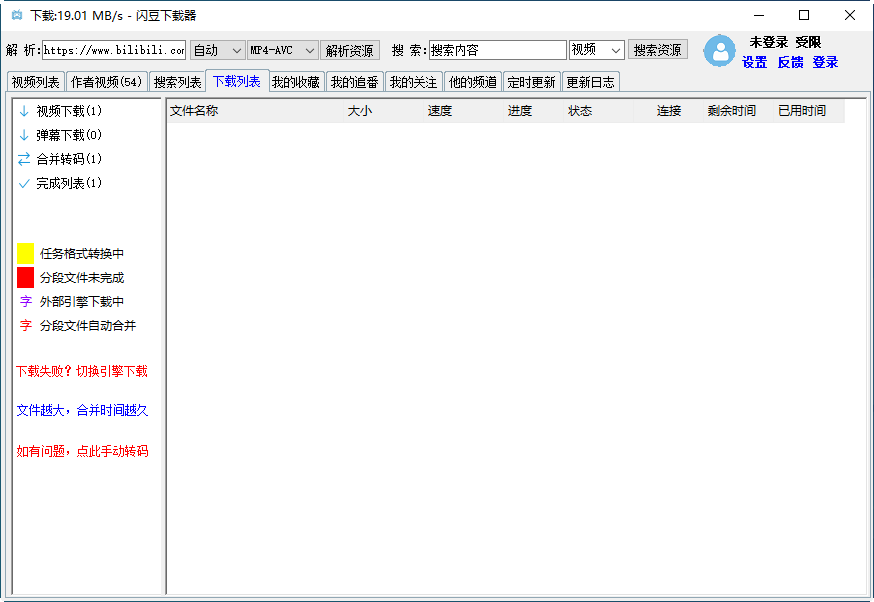Viewport: 874px width, 602px height.
Task: Click 下载失败？切换引擎下载 link
Action: (82, 371)
